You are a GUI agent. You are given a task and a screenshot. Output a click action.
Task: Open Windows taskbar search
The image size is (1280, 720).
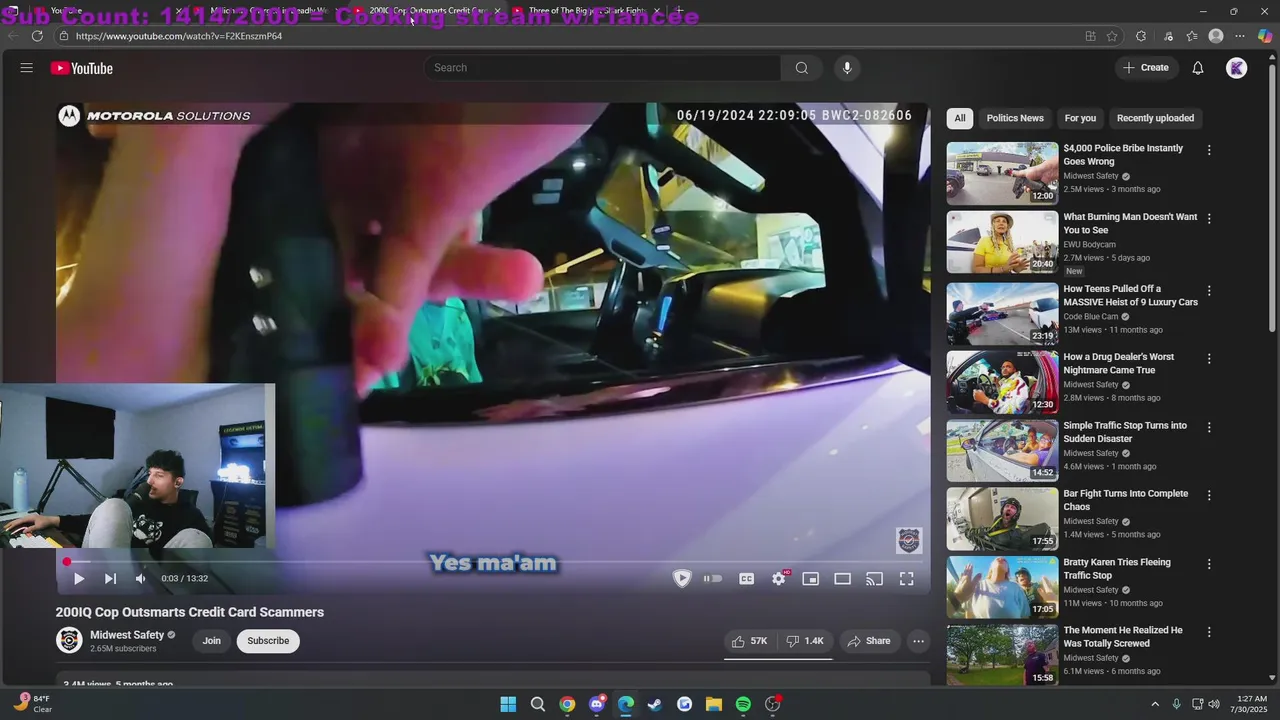pos(537,704)
